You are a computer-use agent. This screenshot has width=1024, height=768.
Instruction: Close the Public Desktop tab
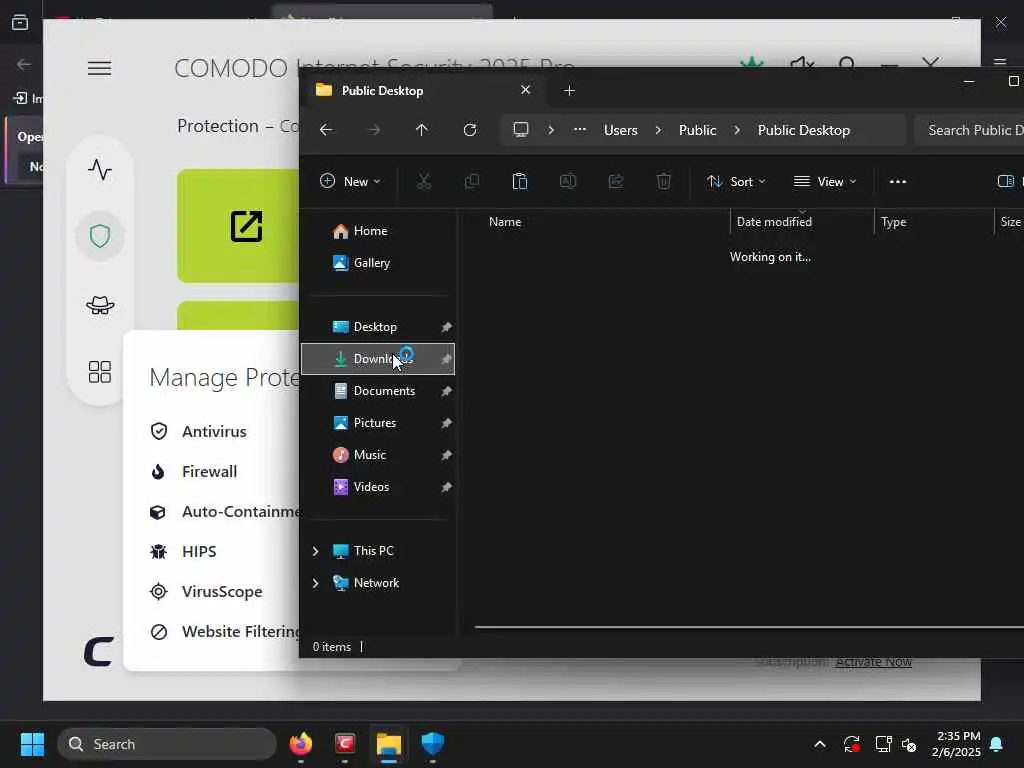click(526, 90)
